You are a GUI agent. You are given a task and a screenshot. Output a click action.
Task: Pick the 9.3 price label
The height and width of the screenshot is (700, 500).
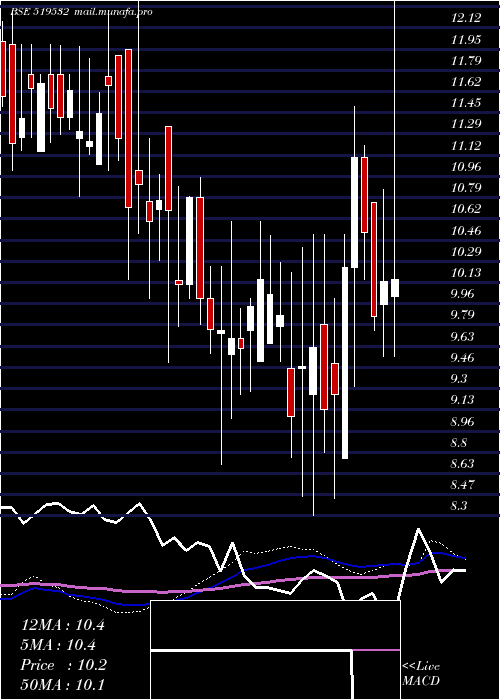tap(460, 379)
